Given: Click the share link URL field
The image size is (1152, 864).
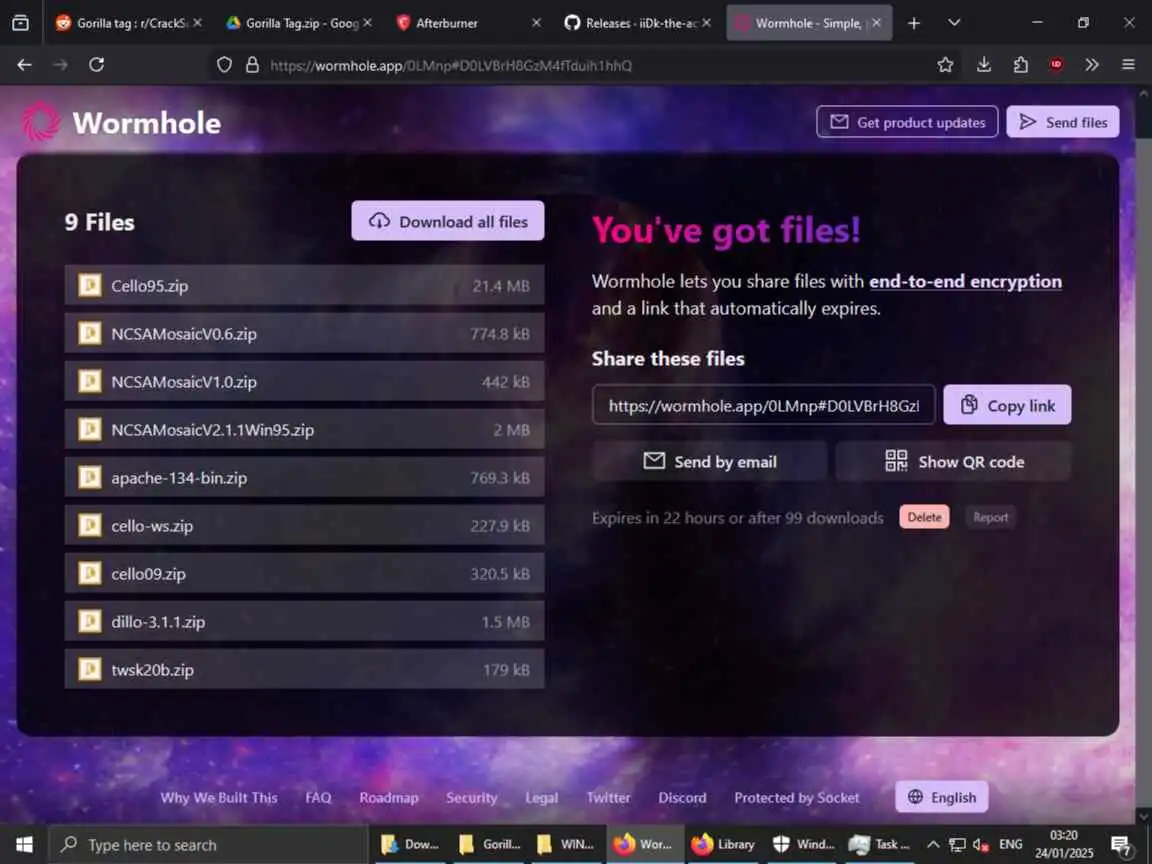Looking at the screenshot, I should (x=763, y=405).
